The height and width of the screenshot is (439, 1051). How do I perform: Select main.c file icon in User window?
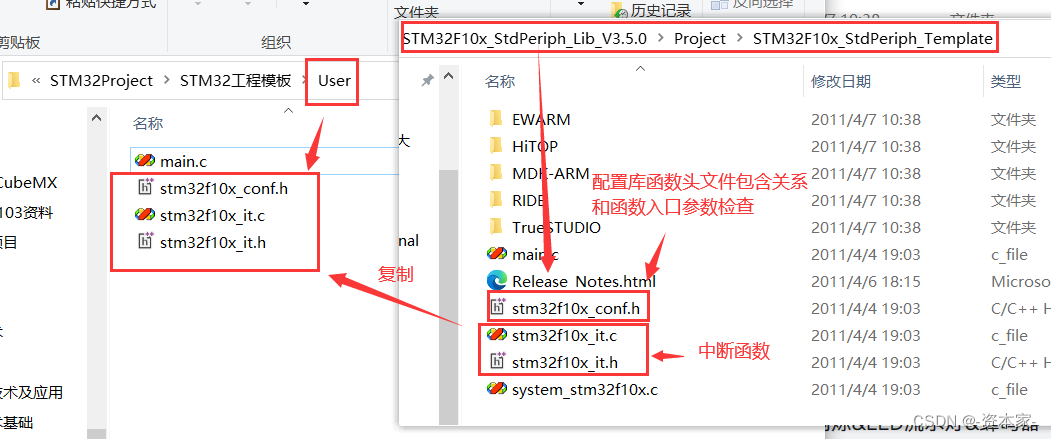click(145, 161)
